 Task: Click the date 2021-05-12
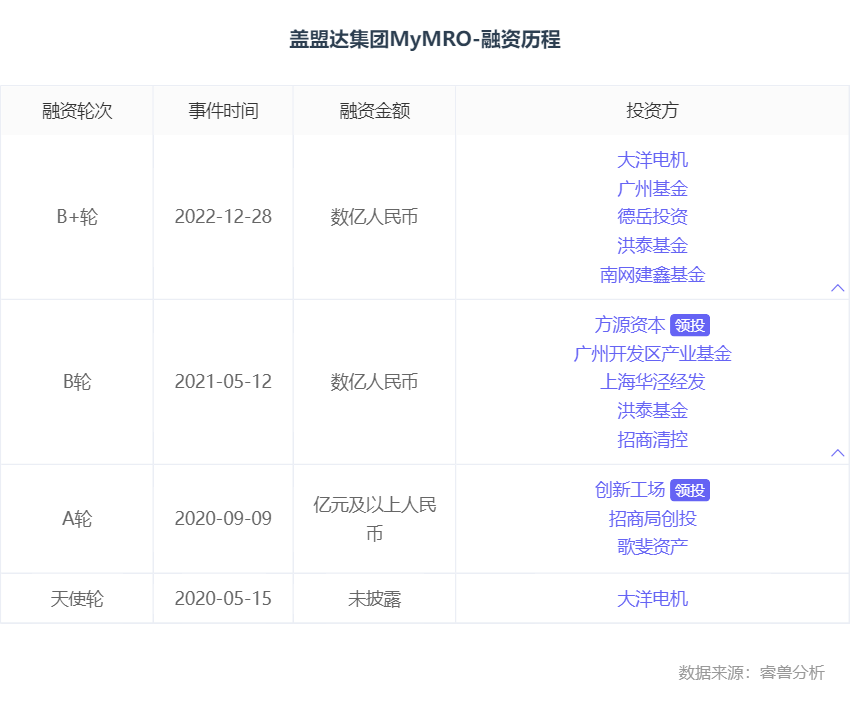[x=223, y=382]
